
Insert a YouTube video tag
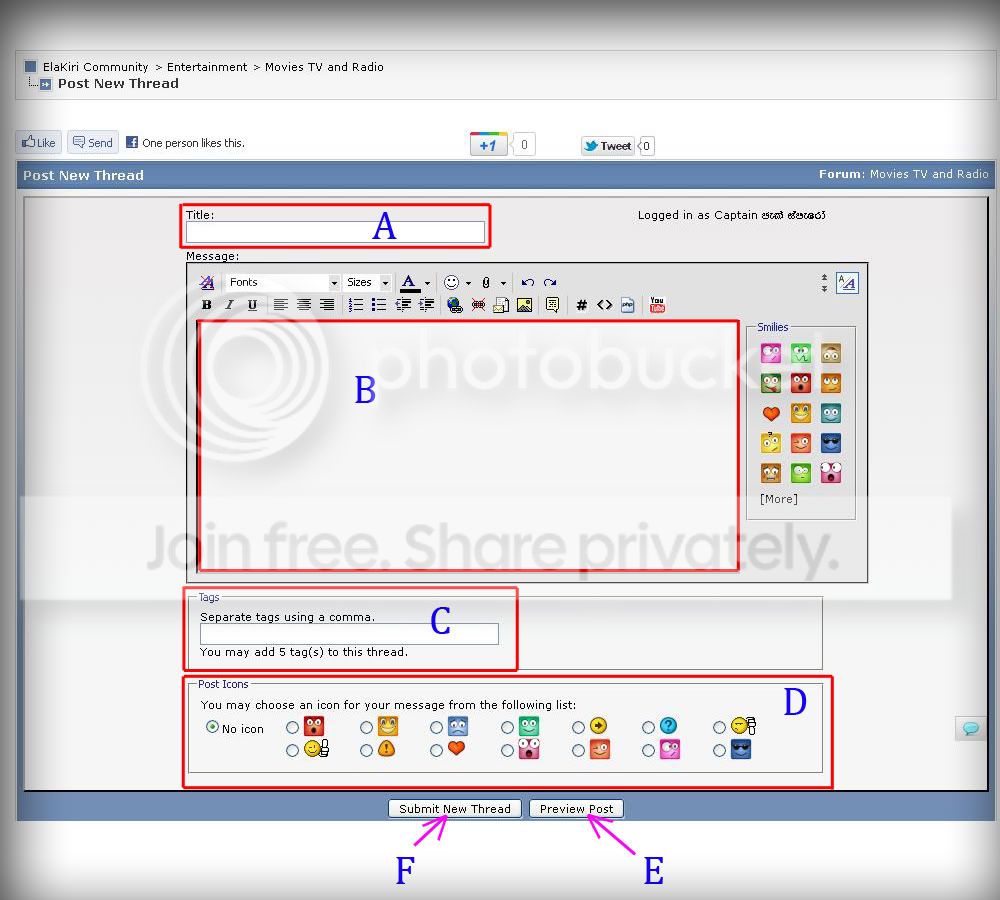pos(657,305)
